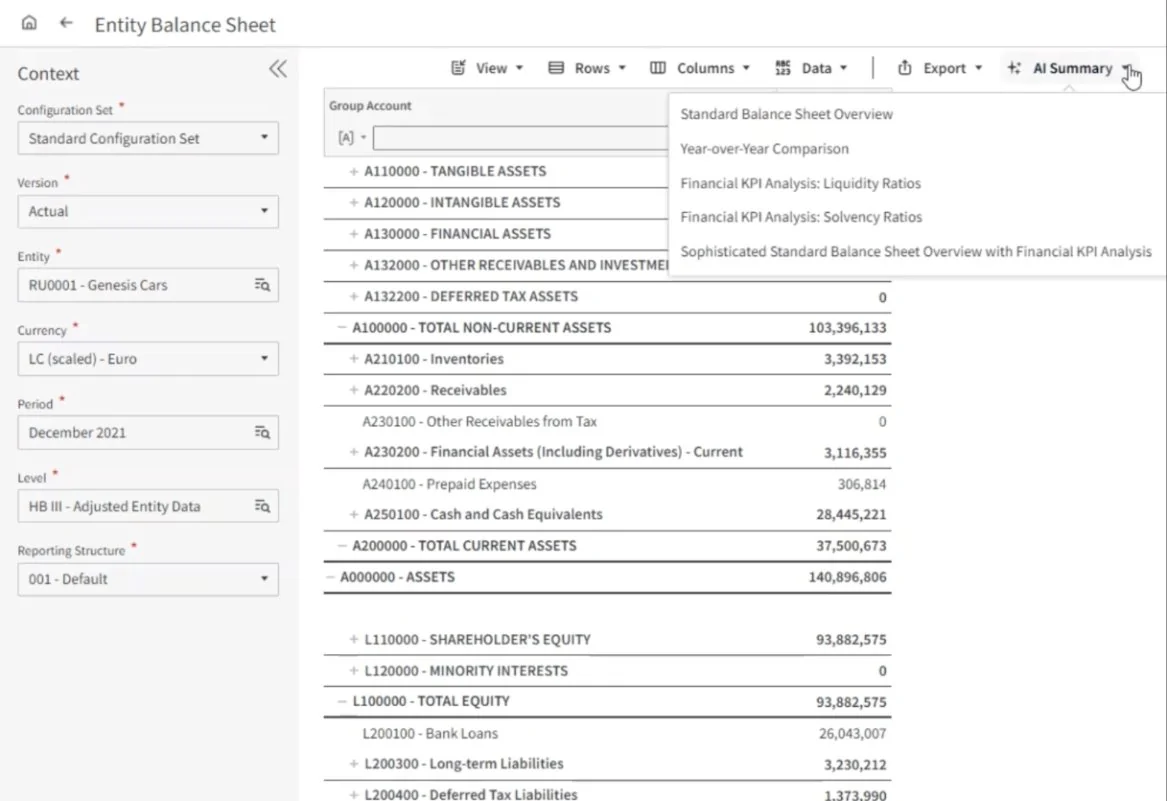Collapse the Context panel with double chevron
The width and height of the screenshot is (1167, 801).
tap(278, 68)
